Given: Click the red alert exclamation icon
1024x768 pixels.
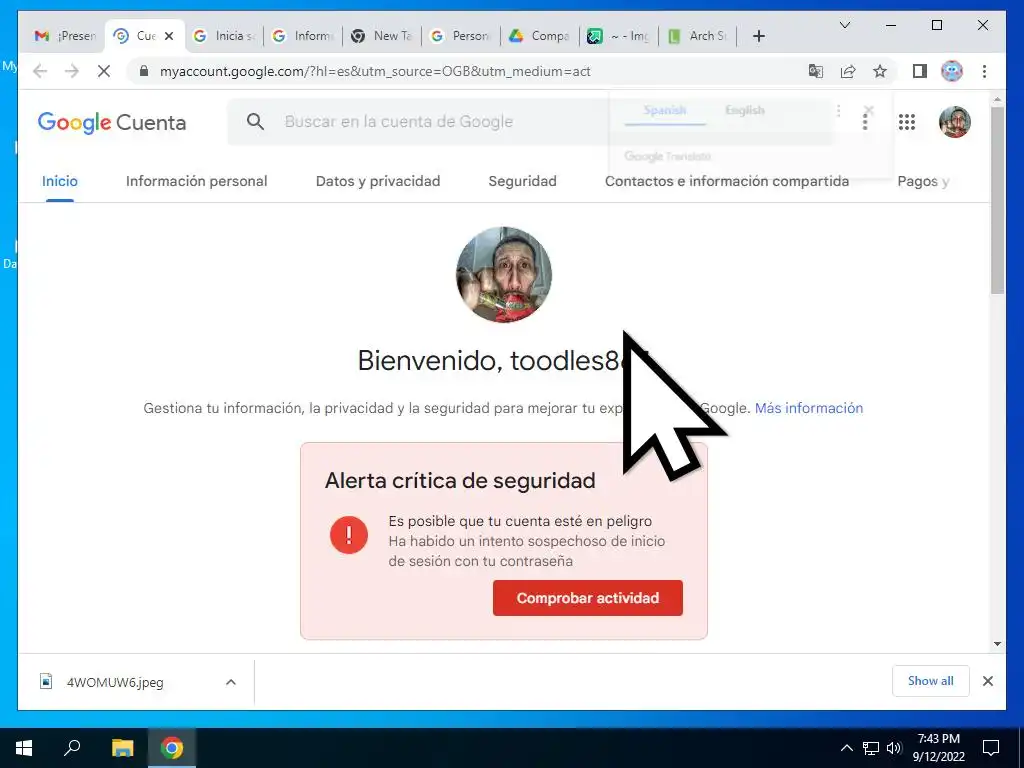Looking at the screenshot, I should (349, 535).
